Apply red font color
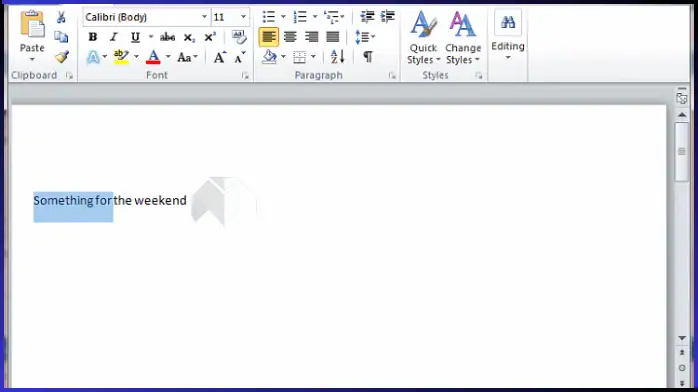The height and width of the screenshot is (392, 698). click(x=153, y=57)
